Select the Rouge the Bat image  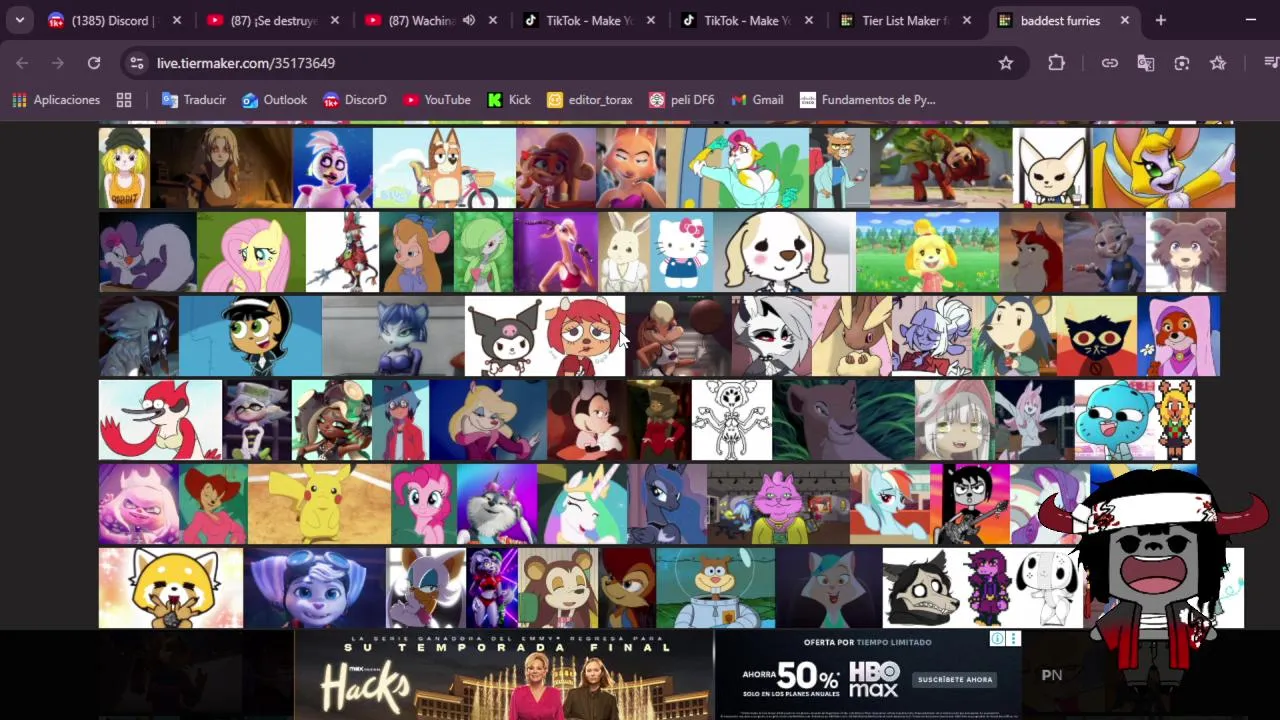pyautogui.click(x=426, y=588)
